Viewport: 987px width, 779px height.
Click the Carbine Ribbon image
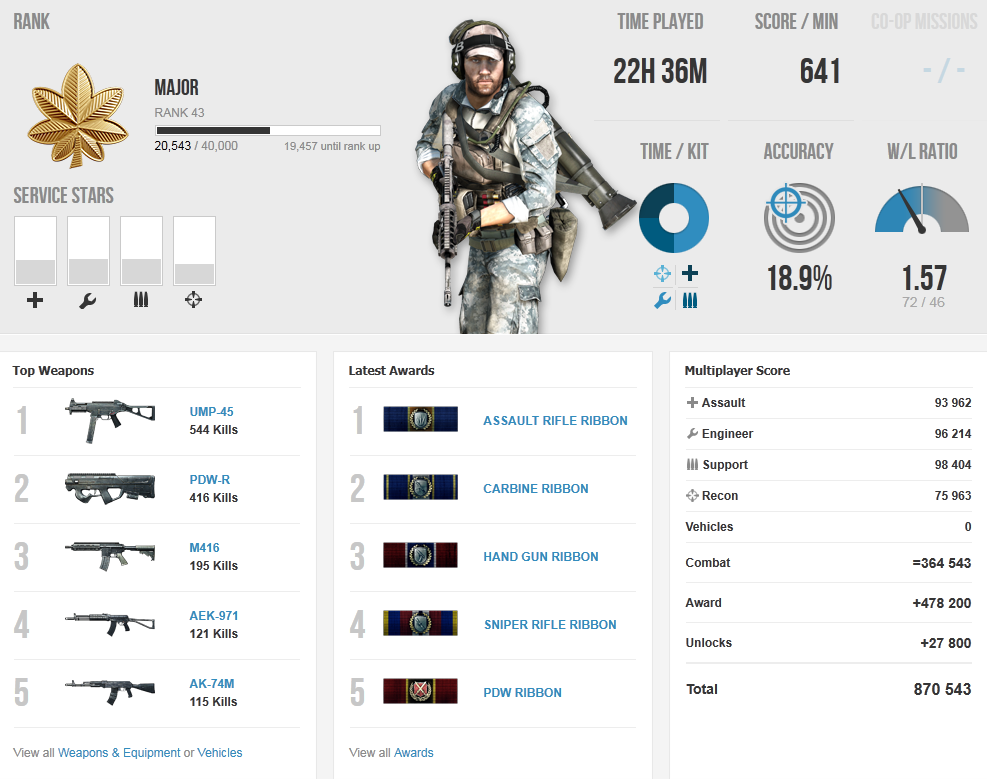(x=420, y=487)
